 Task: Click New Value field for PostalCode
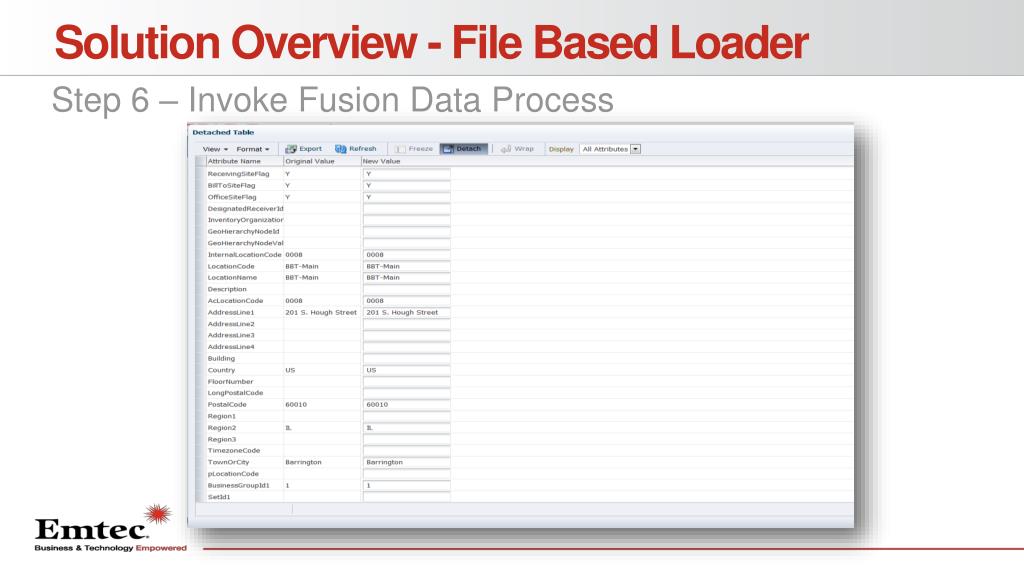click(x=406, y=405)
